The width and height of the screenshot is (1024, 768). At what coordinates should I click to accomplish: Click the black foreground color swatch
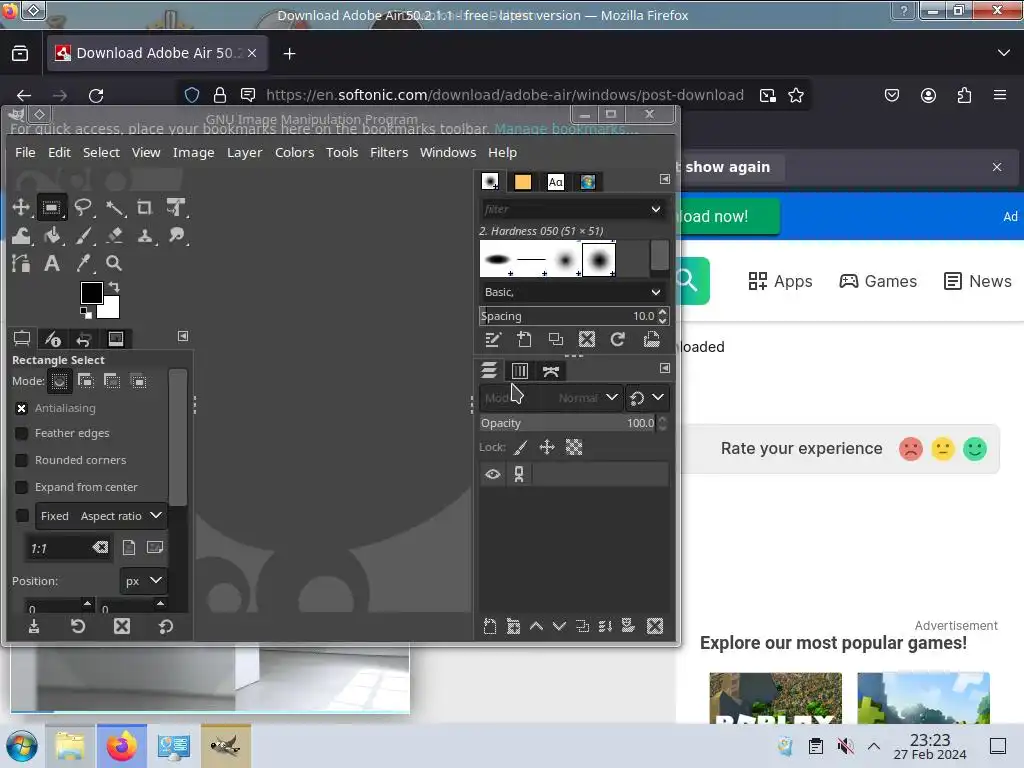[x=91, y=292]
